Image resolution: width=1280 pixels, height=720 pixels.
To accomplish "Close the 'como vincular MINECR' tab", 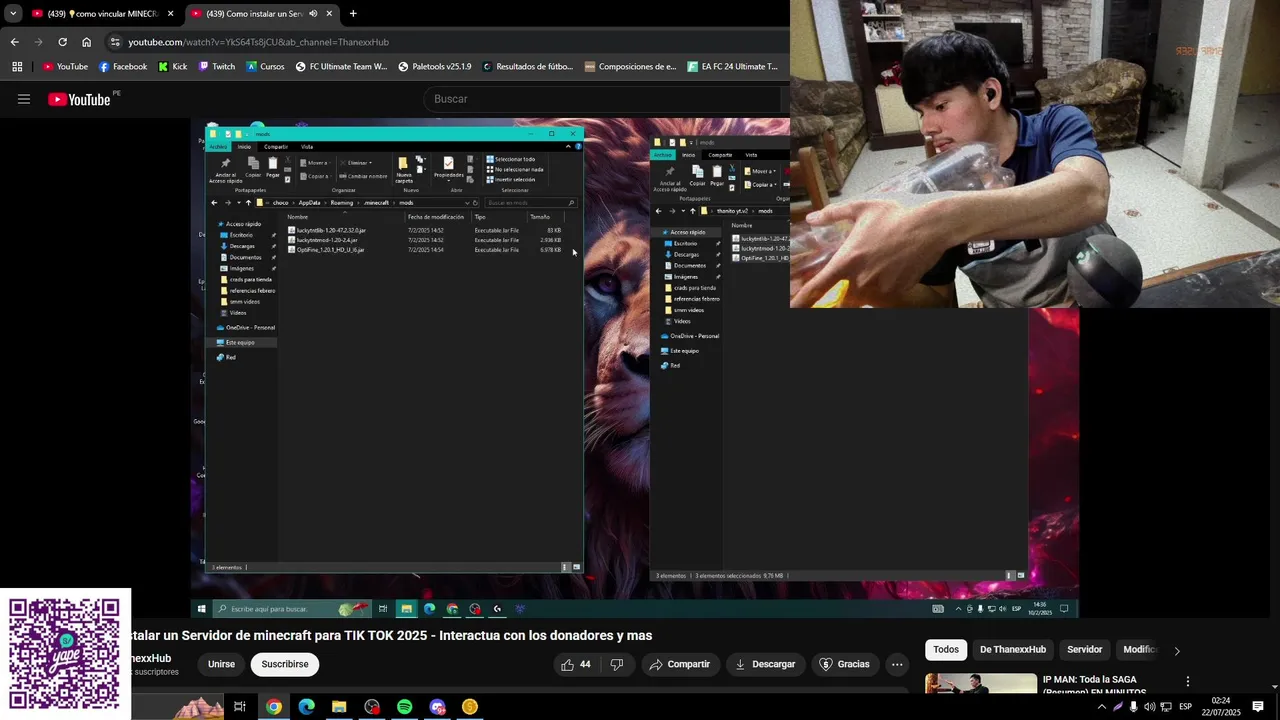I will tap(170, 14).
